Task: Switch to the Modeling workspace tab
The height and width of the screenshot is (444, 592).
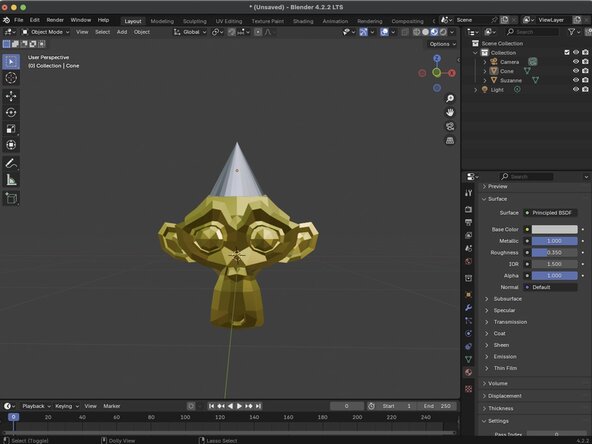Action: pos(162,21)
